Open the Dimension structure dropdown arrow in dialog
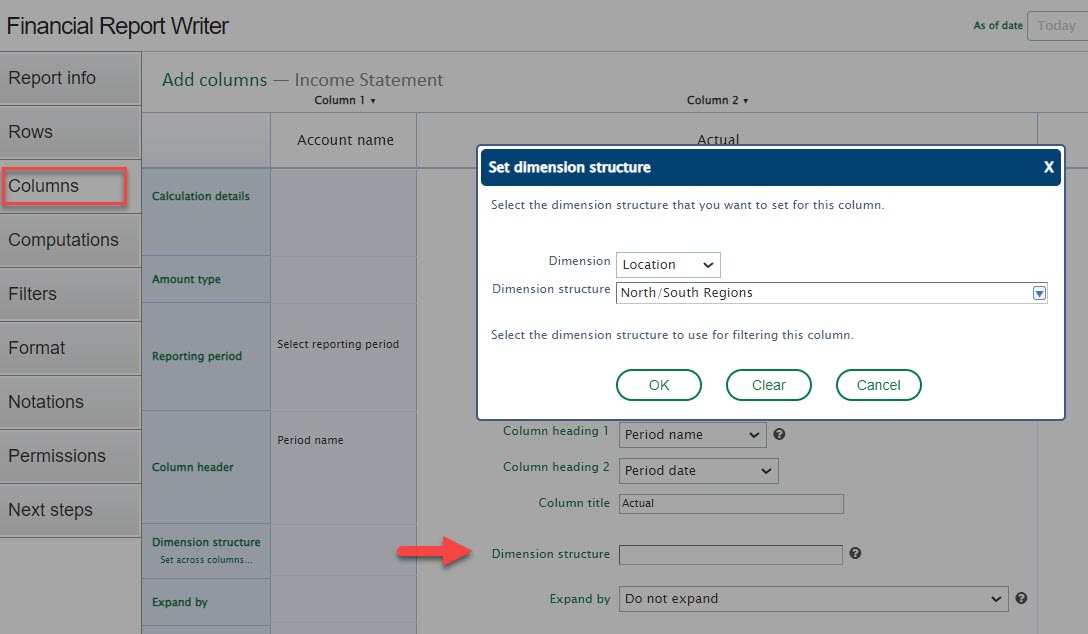1088x634 pixels. pos(1039,293)
